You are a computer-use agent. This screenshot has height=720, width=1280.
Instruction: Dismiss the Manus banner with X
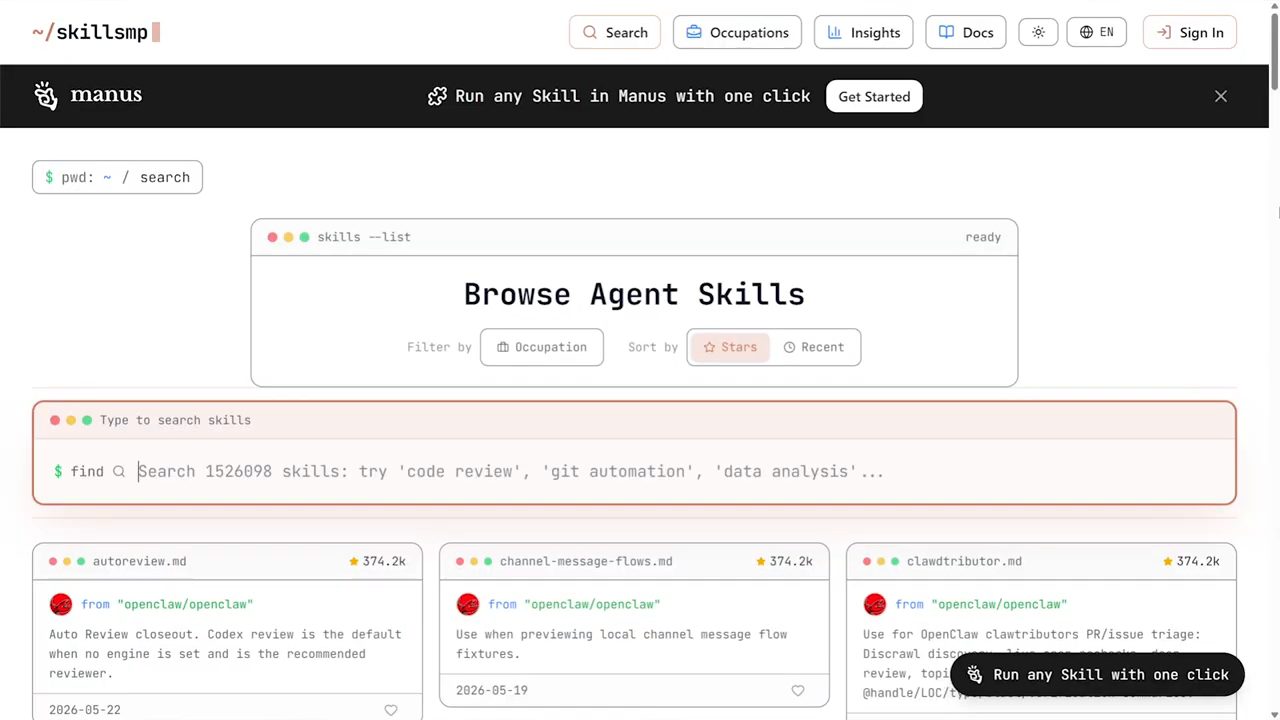(1221, 96)
